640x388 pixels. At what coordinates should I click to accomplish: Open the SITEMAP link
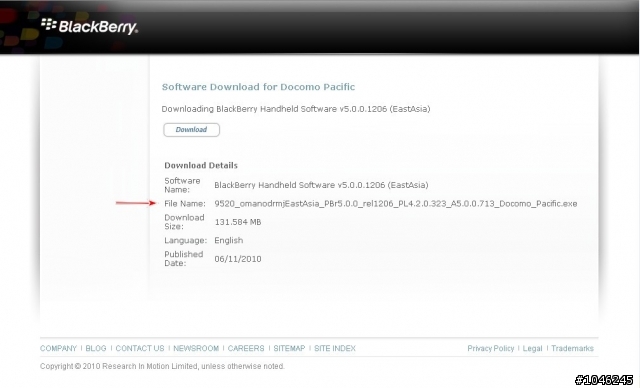289,348
